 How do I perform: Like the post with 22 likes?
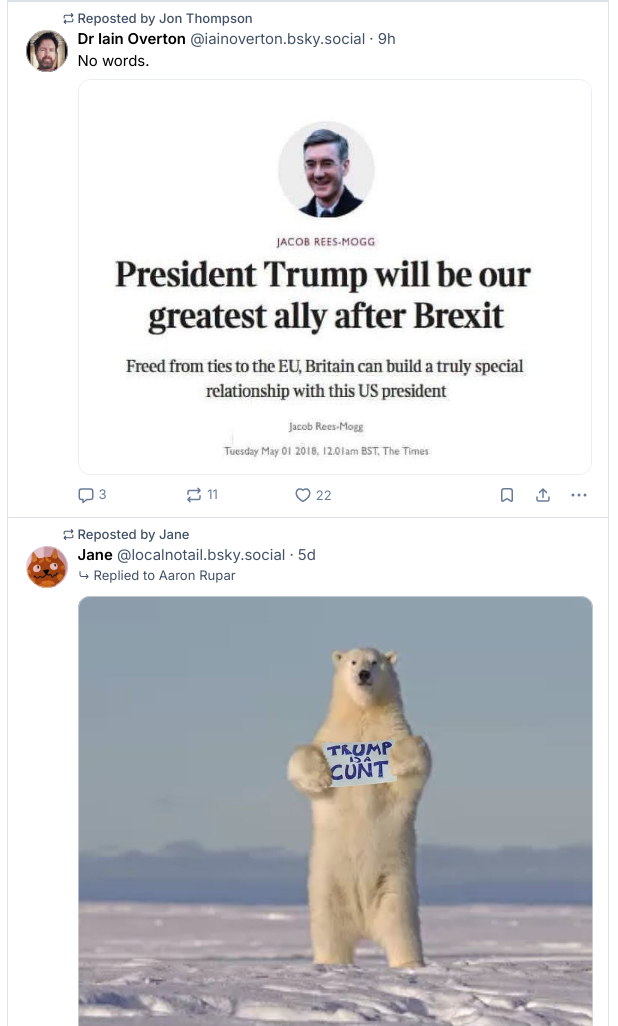point(304,495)
